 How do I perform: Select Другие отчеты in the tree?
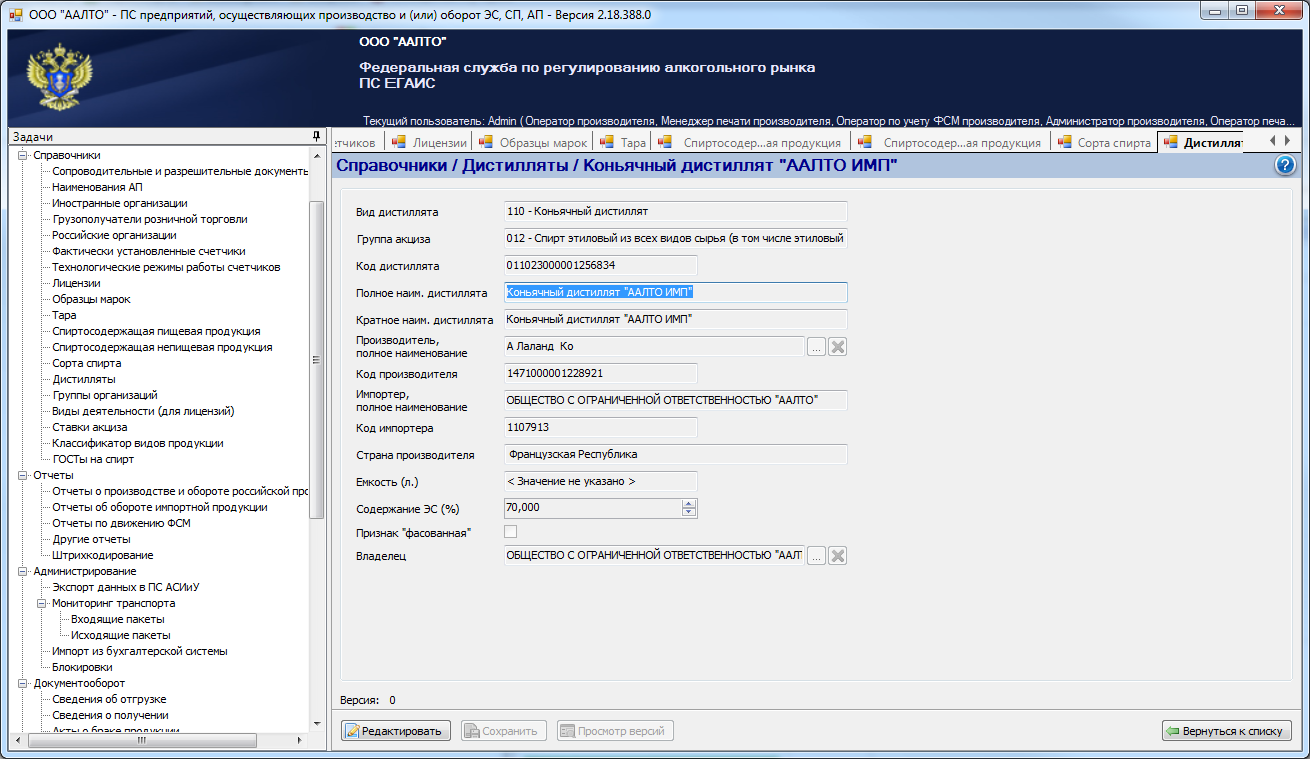[x=91, y=539]
